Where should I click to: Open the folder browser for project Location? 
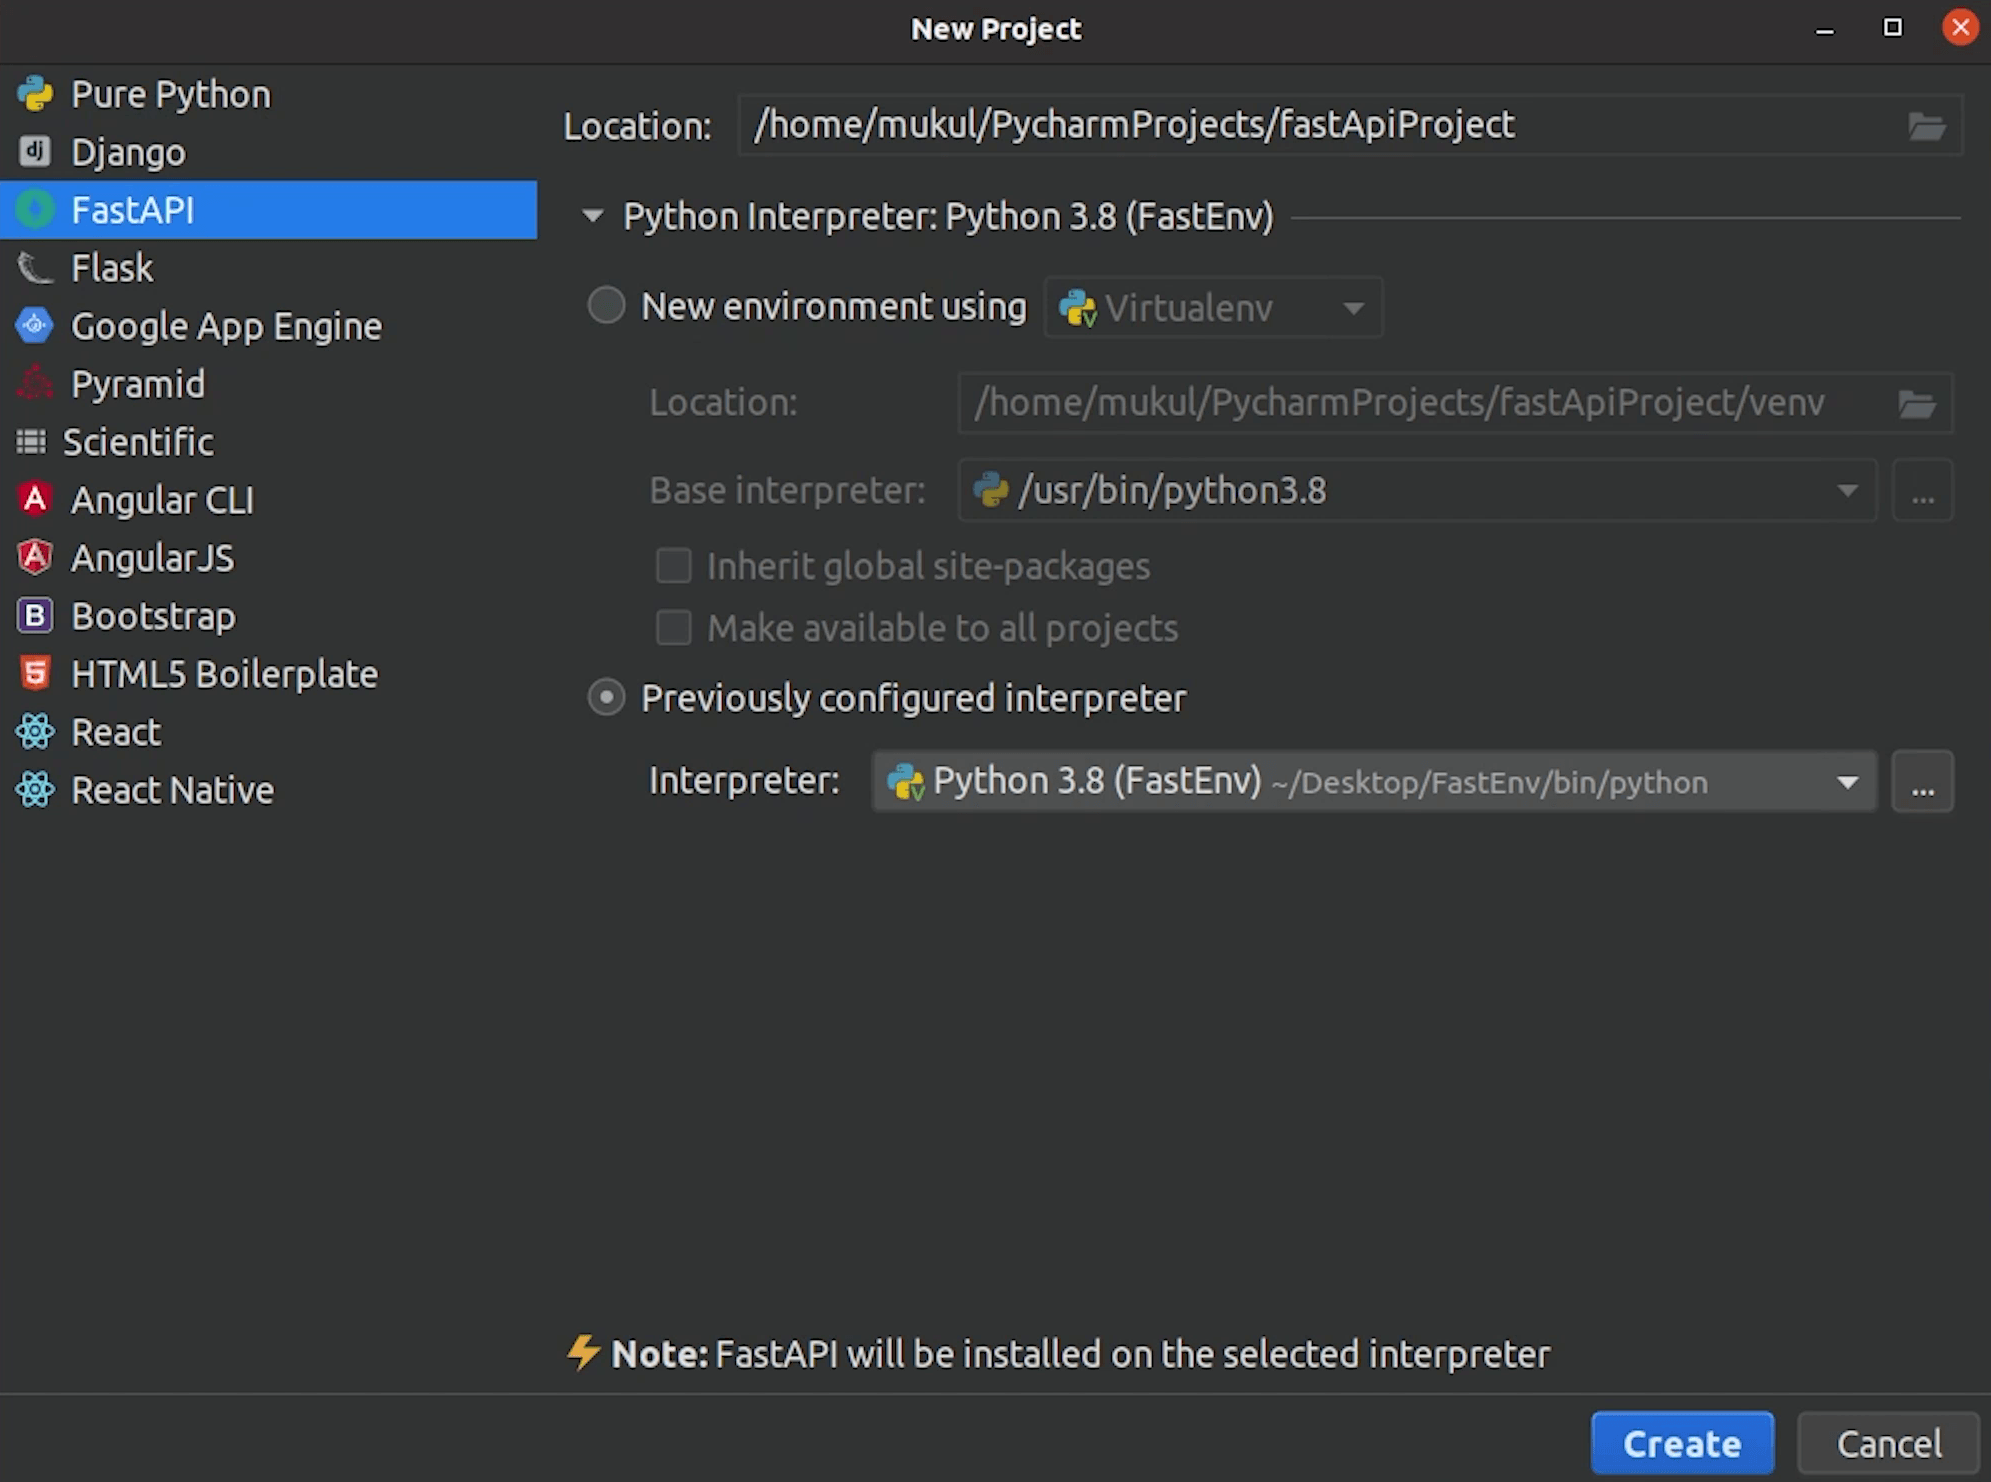[x=1930, y=126]
